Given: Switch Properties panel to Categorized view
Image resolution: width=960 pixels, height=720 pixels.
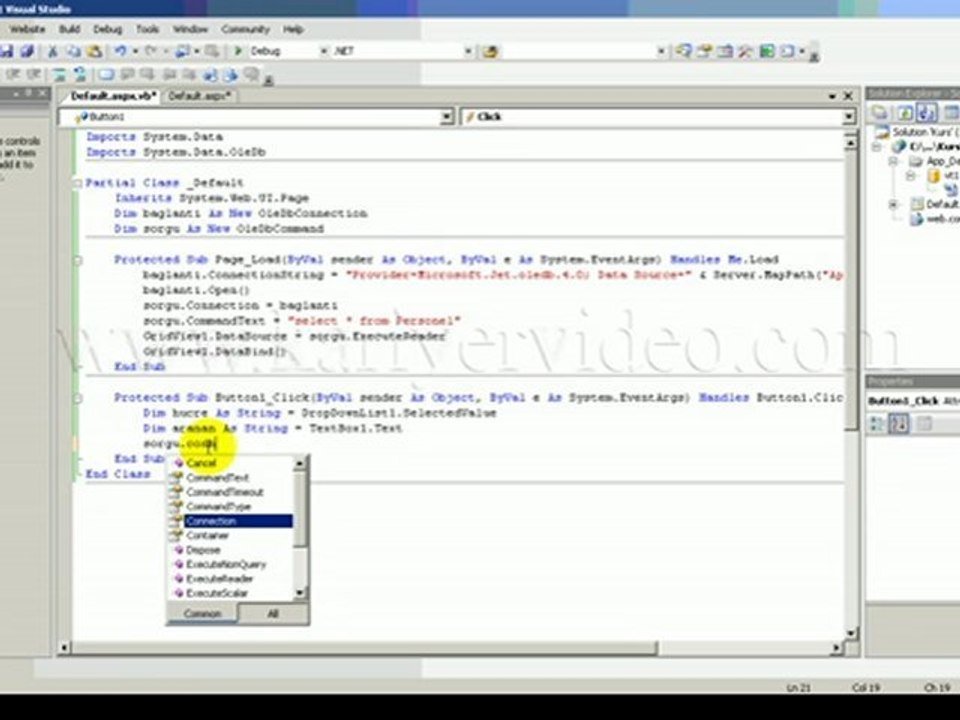Looking at the screenshot, I should click(x=877, y=424).
